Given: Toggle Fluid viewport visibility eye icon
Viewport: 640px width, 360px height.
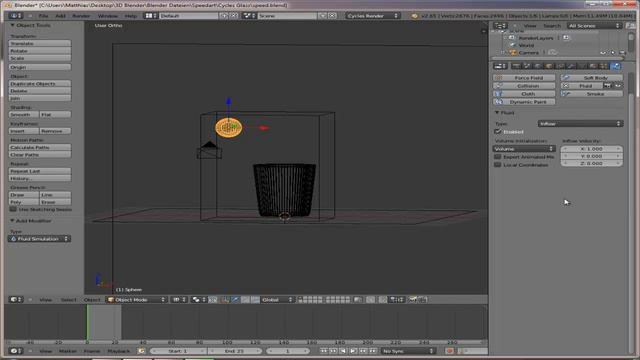Looking at the screenshot, I should coord(618,86).
